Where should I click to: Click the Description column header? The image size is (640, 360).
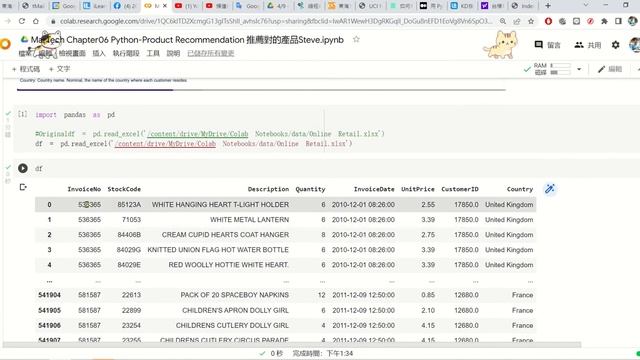click(x=268, y=189)
